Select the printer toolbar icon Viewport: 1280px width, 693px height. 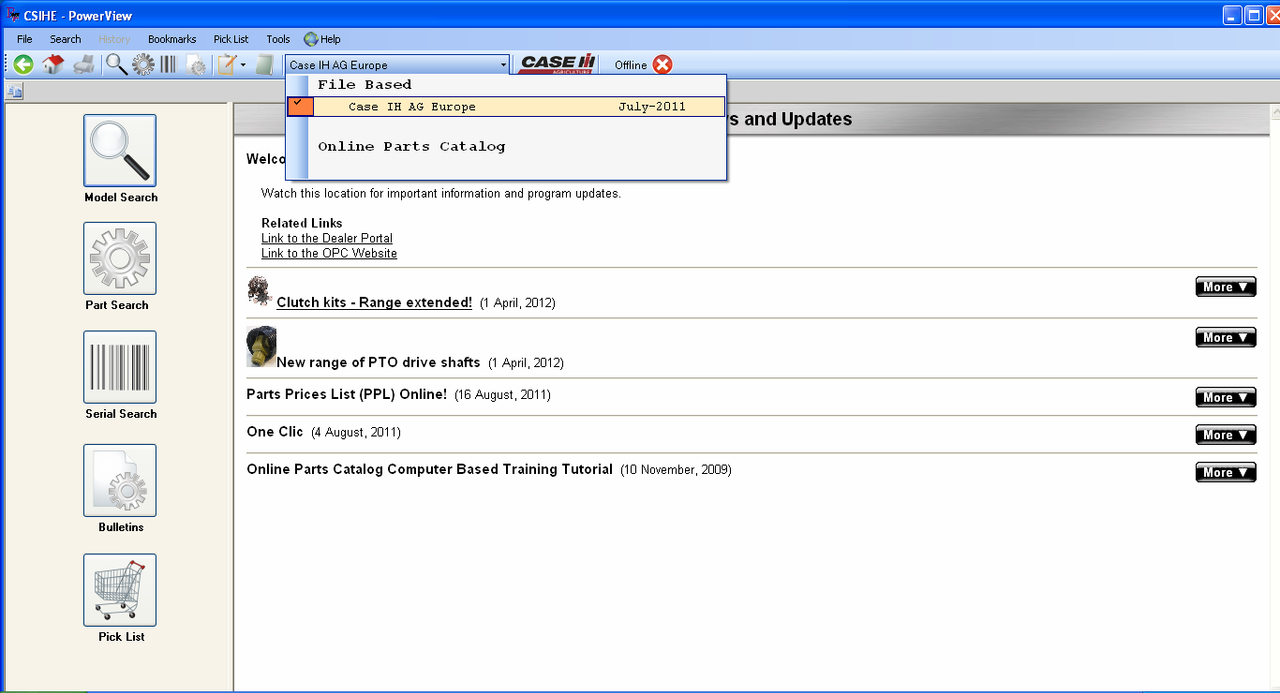[x=84, y=65]
